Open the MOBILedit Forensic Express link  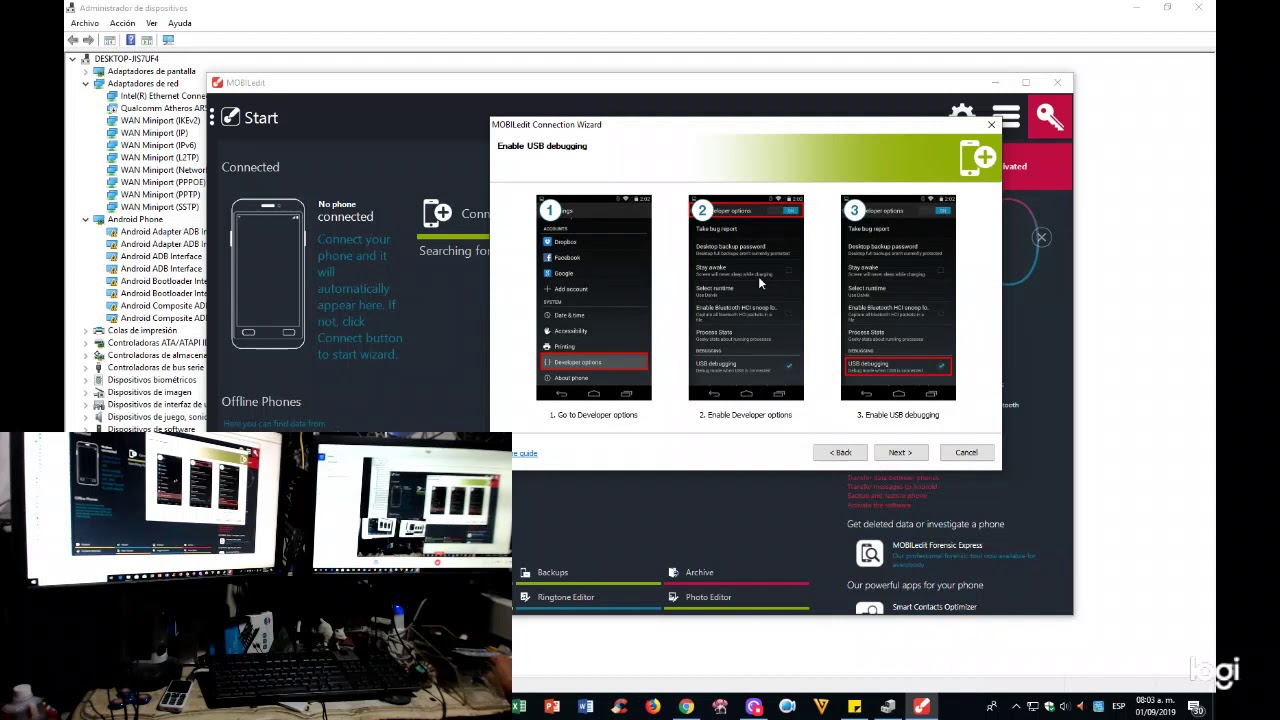coord(937,545)
